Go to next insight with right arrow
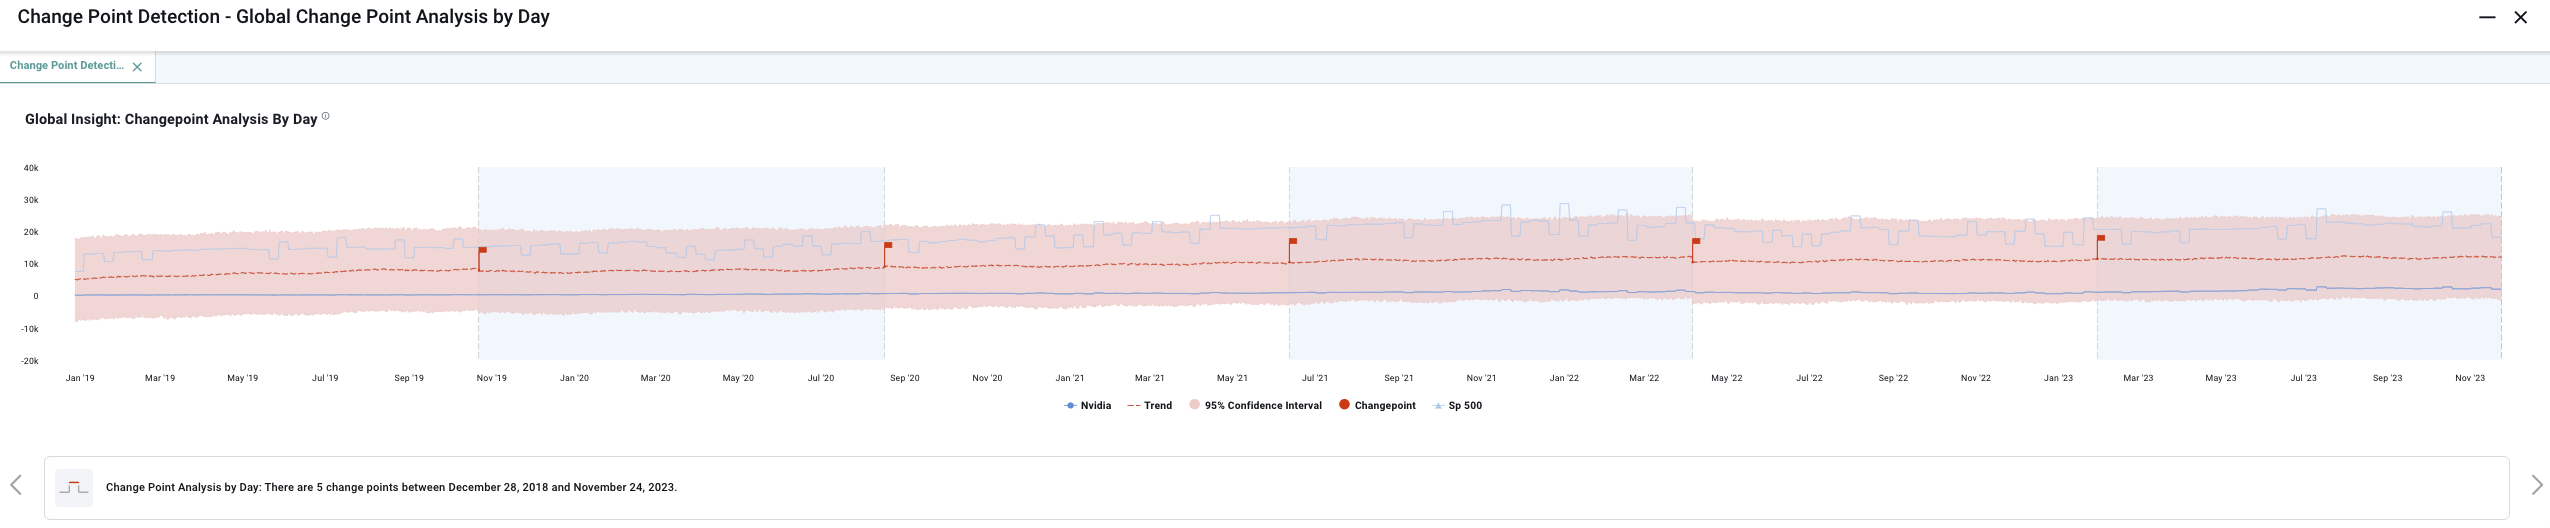Viewport: 2550px width, 528px height. [x=2536, y=485]
